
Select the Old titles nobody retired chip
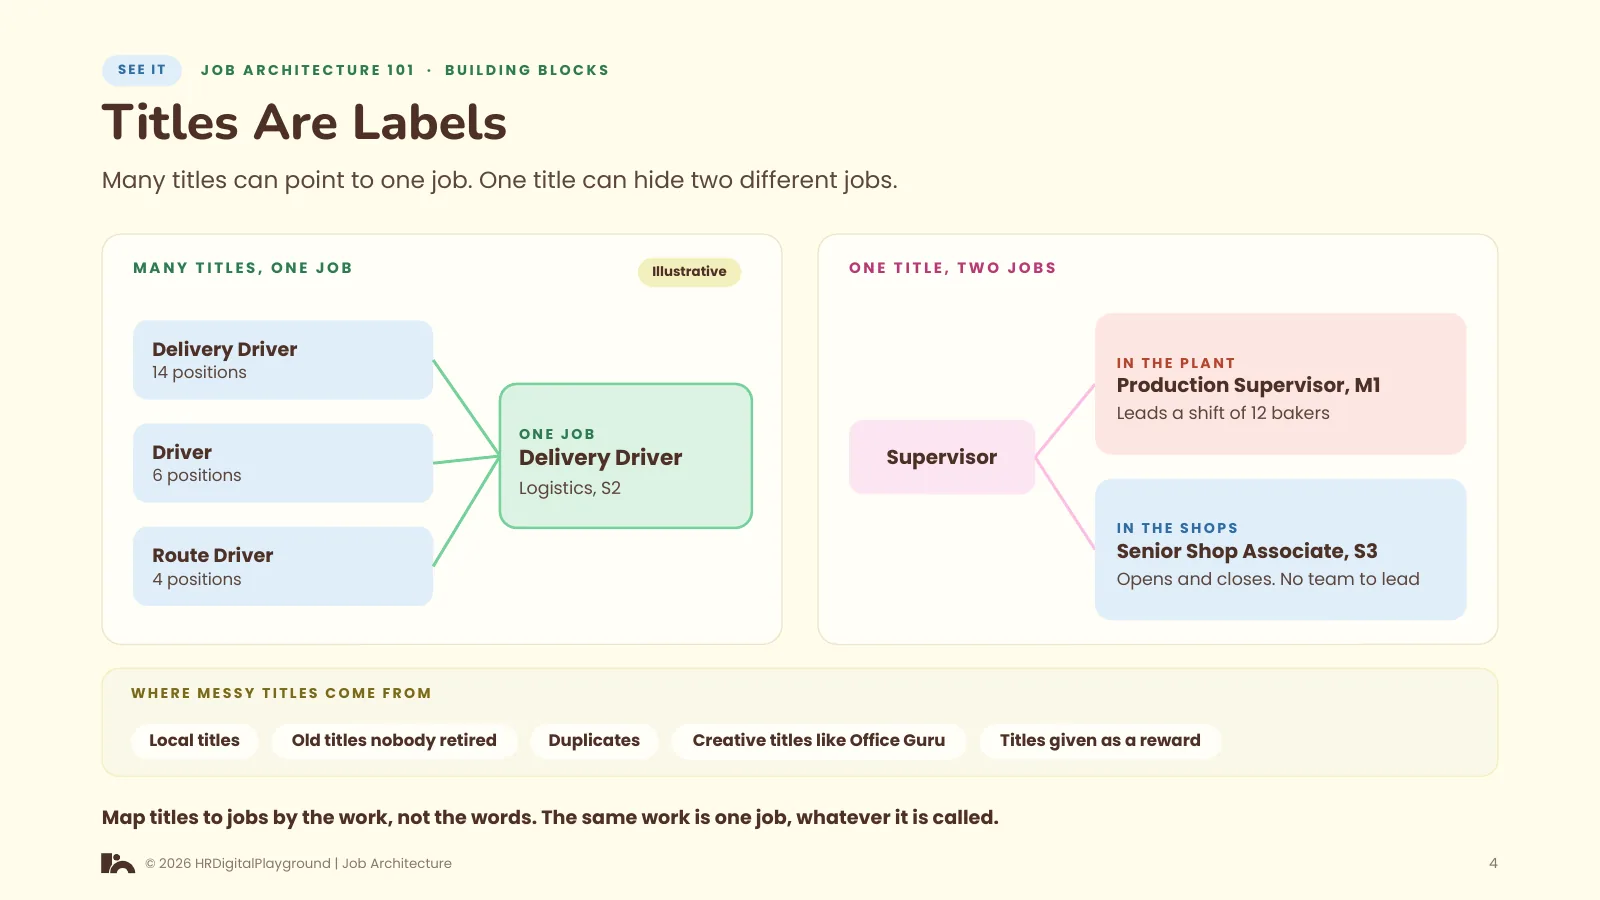[x=394, y=741]
